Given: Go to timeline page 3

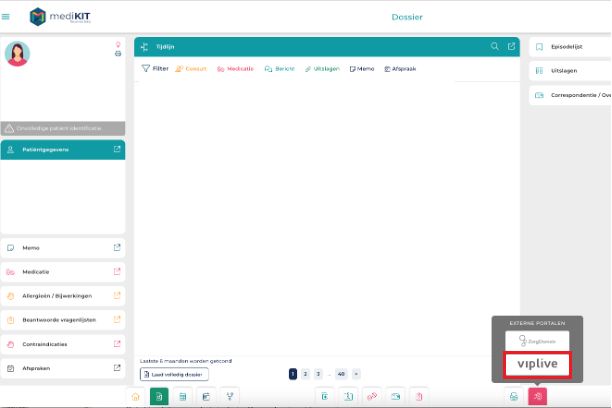Looking at the screenshot, I should point(318,374).
